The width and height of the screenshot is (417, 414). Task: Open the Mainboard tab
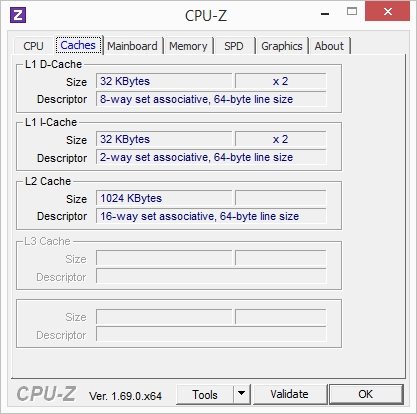[x=132, y=46]
